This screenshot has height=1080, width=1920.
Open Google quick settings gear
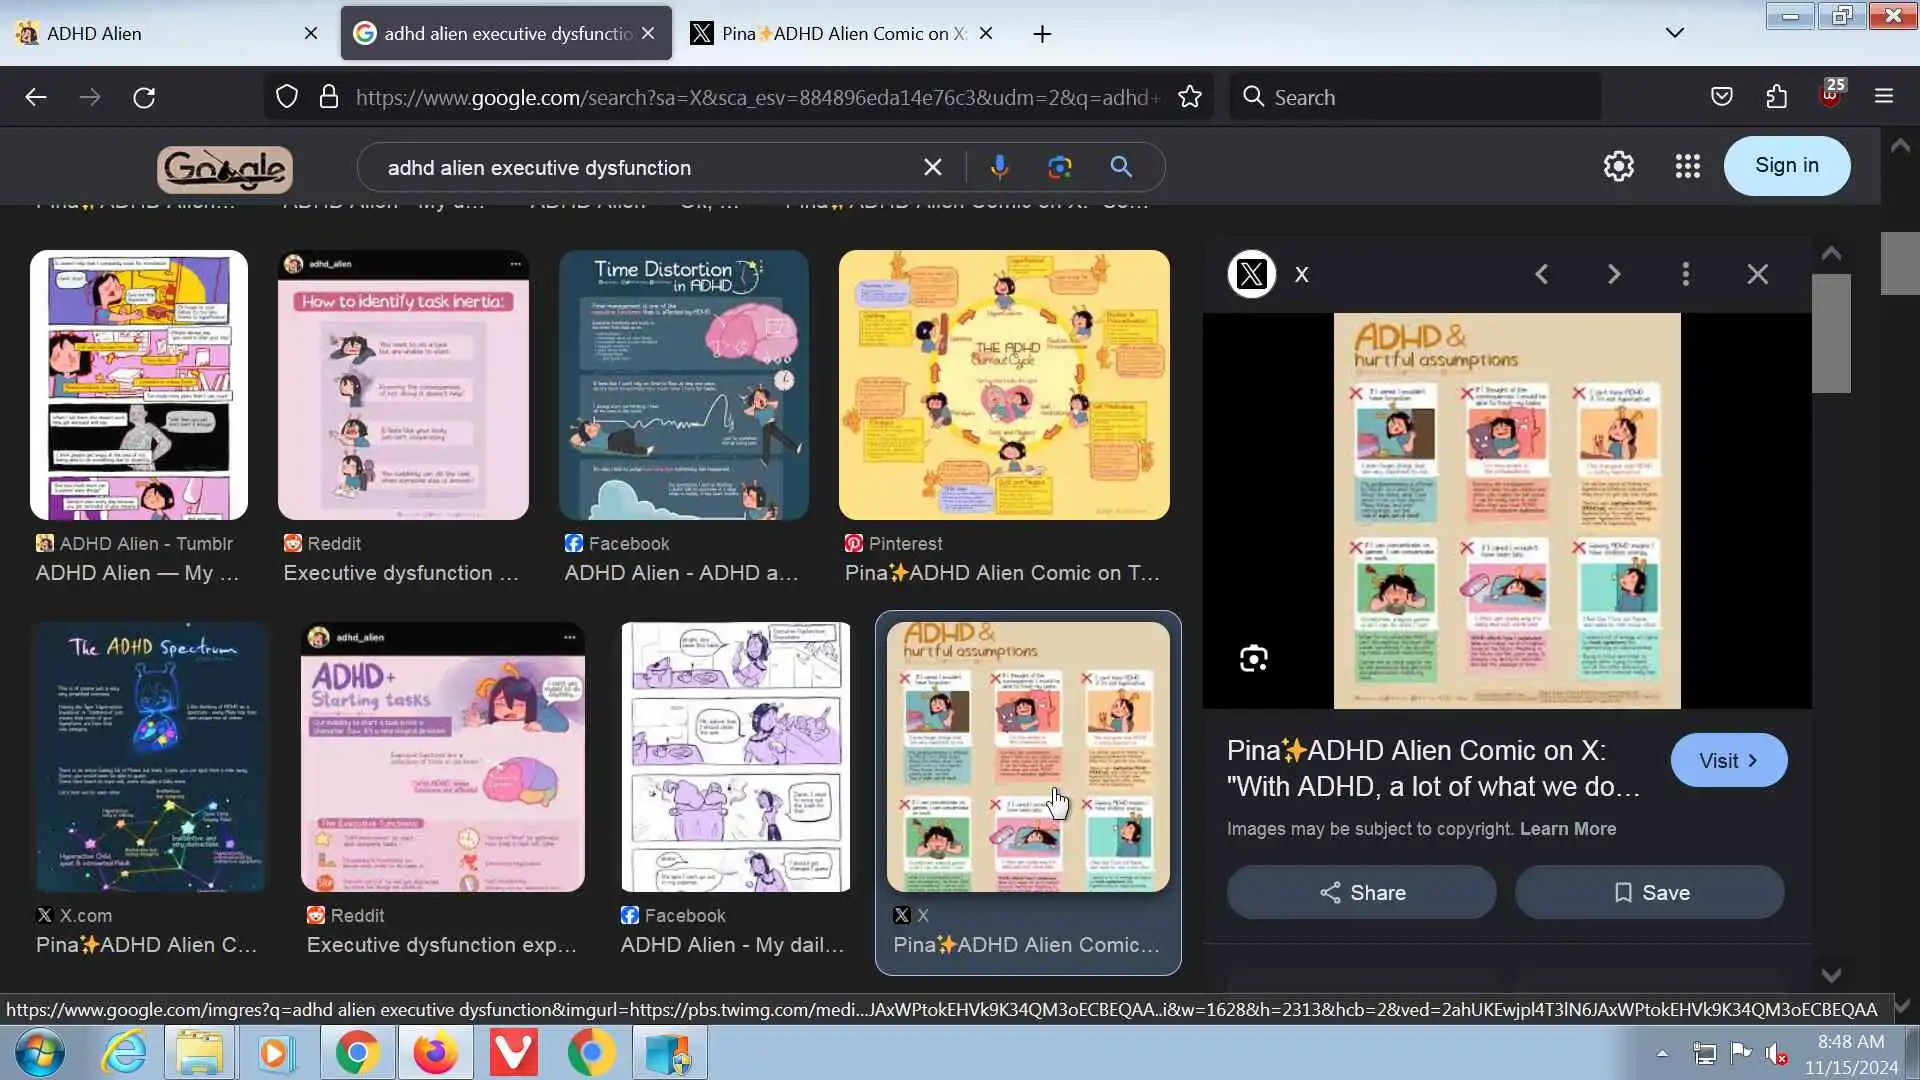coord(1618,166)
